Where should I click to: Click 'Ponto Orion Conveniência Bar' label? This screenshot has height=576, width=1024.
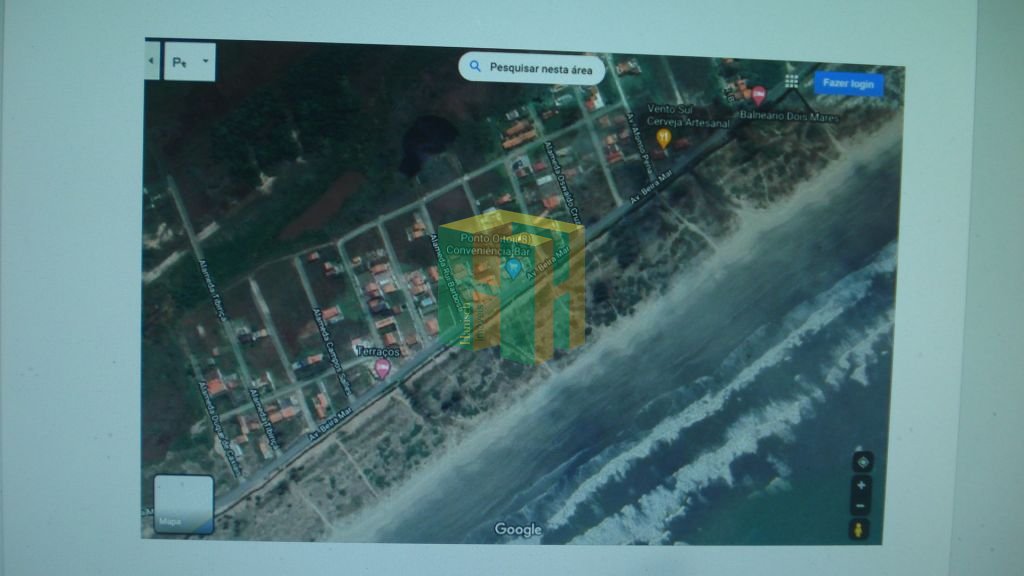[x=488, y=244]
